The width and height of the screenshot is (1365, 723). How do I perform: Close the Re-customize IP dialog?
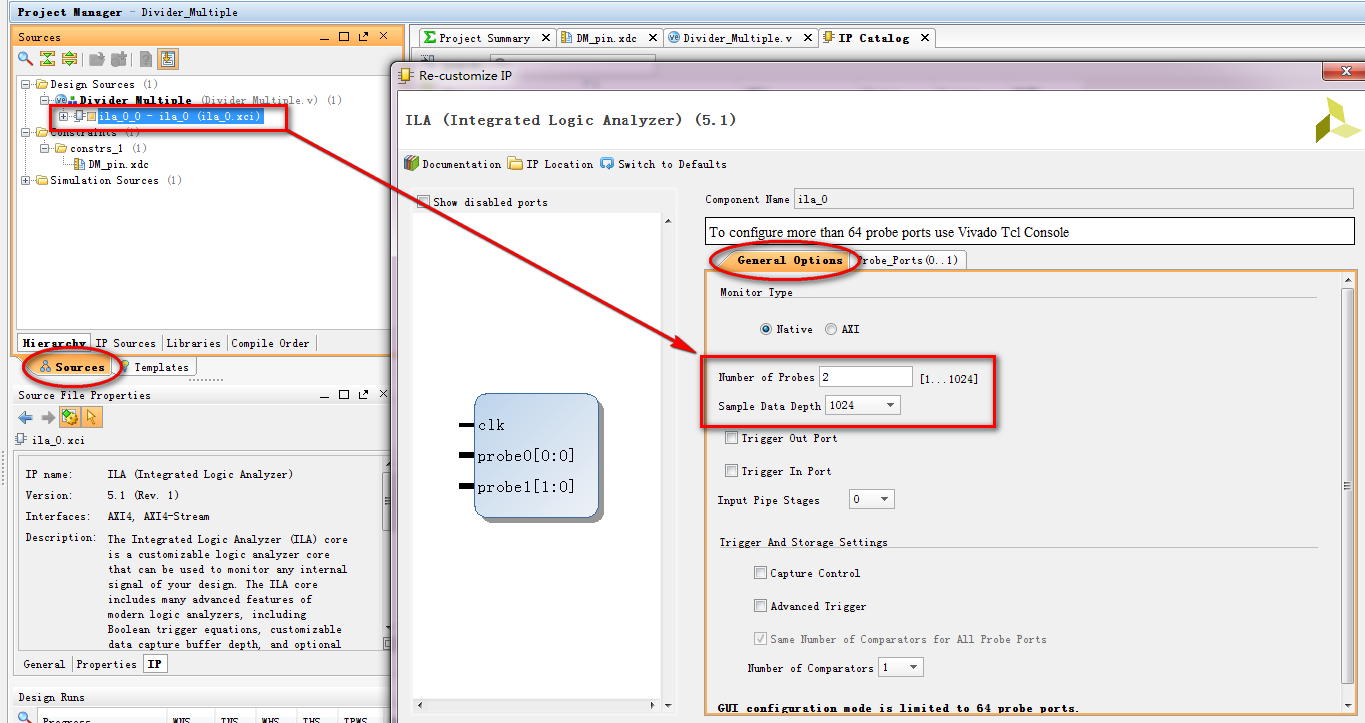point(1343,72)
